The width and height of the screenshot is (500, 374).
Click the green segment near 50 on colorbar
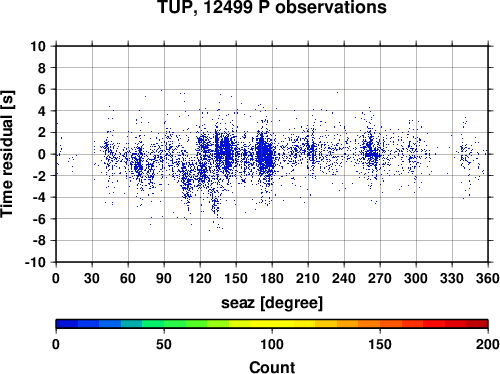tap(164, 324)
